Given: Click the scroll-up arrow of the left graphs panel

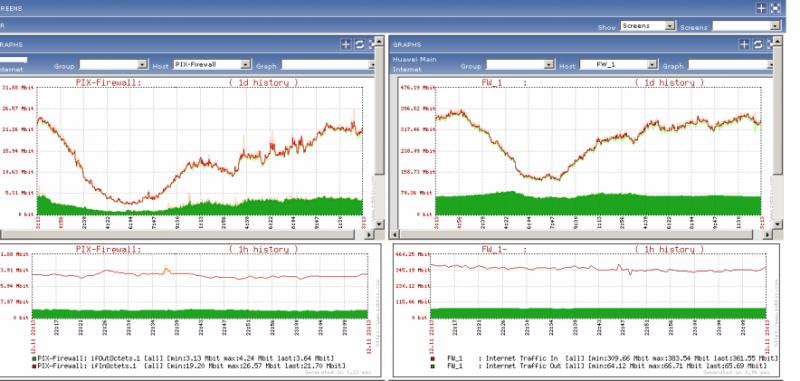Looking at the screenshot, I should tap(379, 40).
